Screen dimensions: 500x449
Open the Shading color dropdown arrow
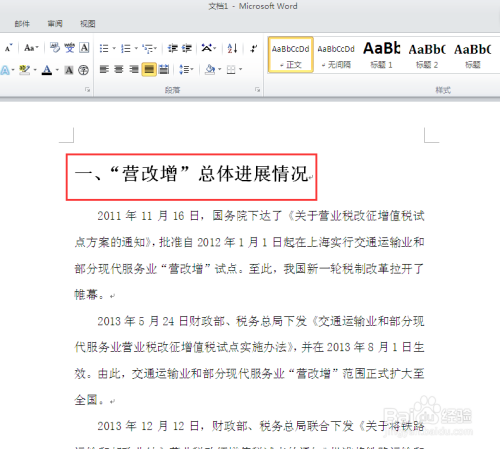click(x=219, y=69)
